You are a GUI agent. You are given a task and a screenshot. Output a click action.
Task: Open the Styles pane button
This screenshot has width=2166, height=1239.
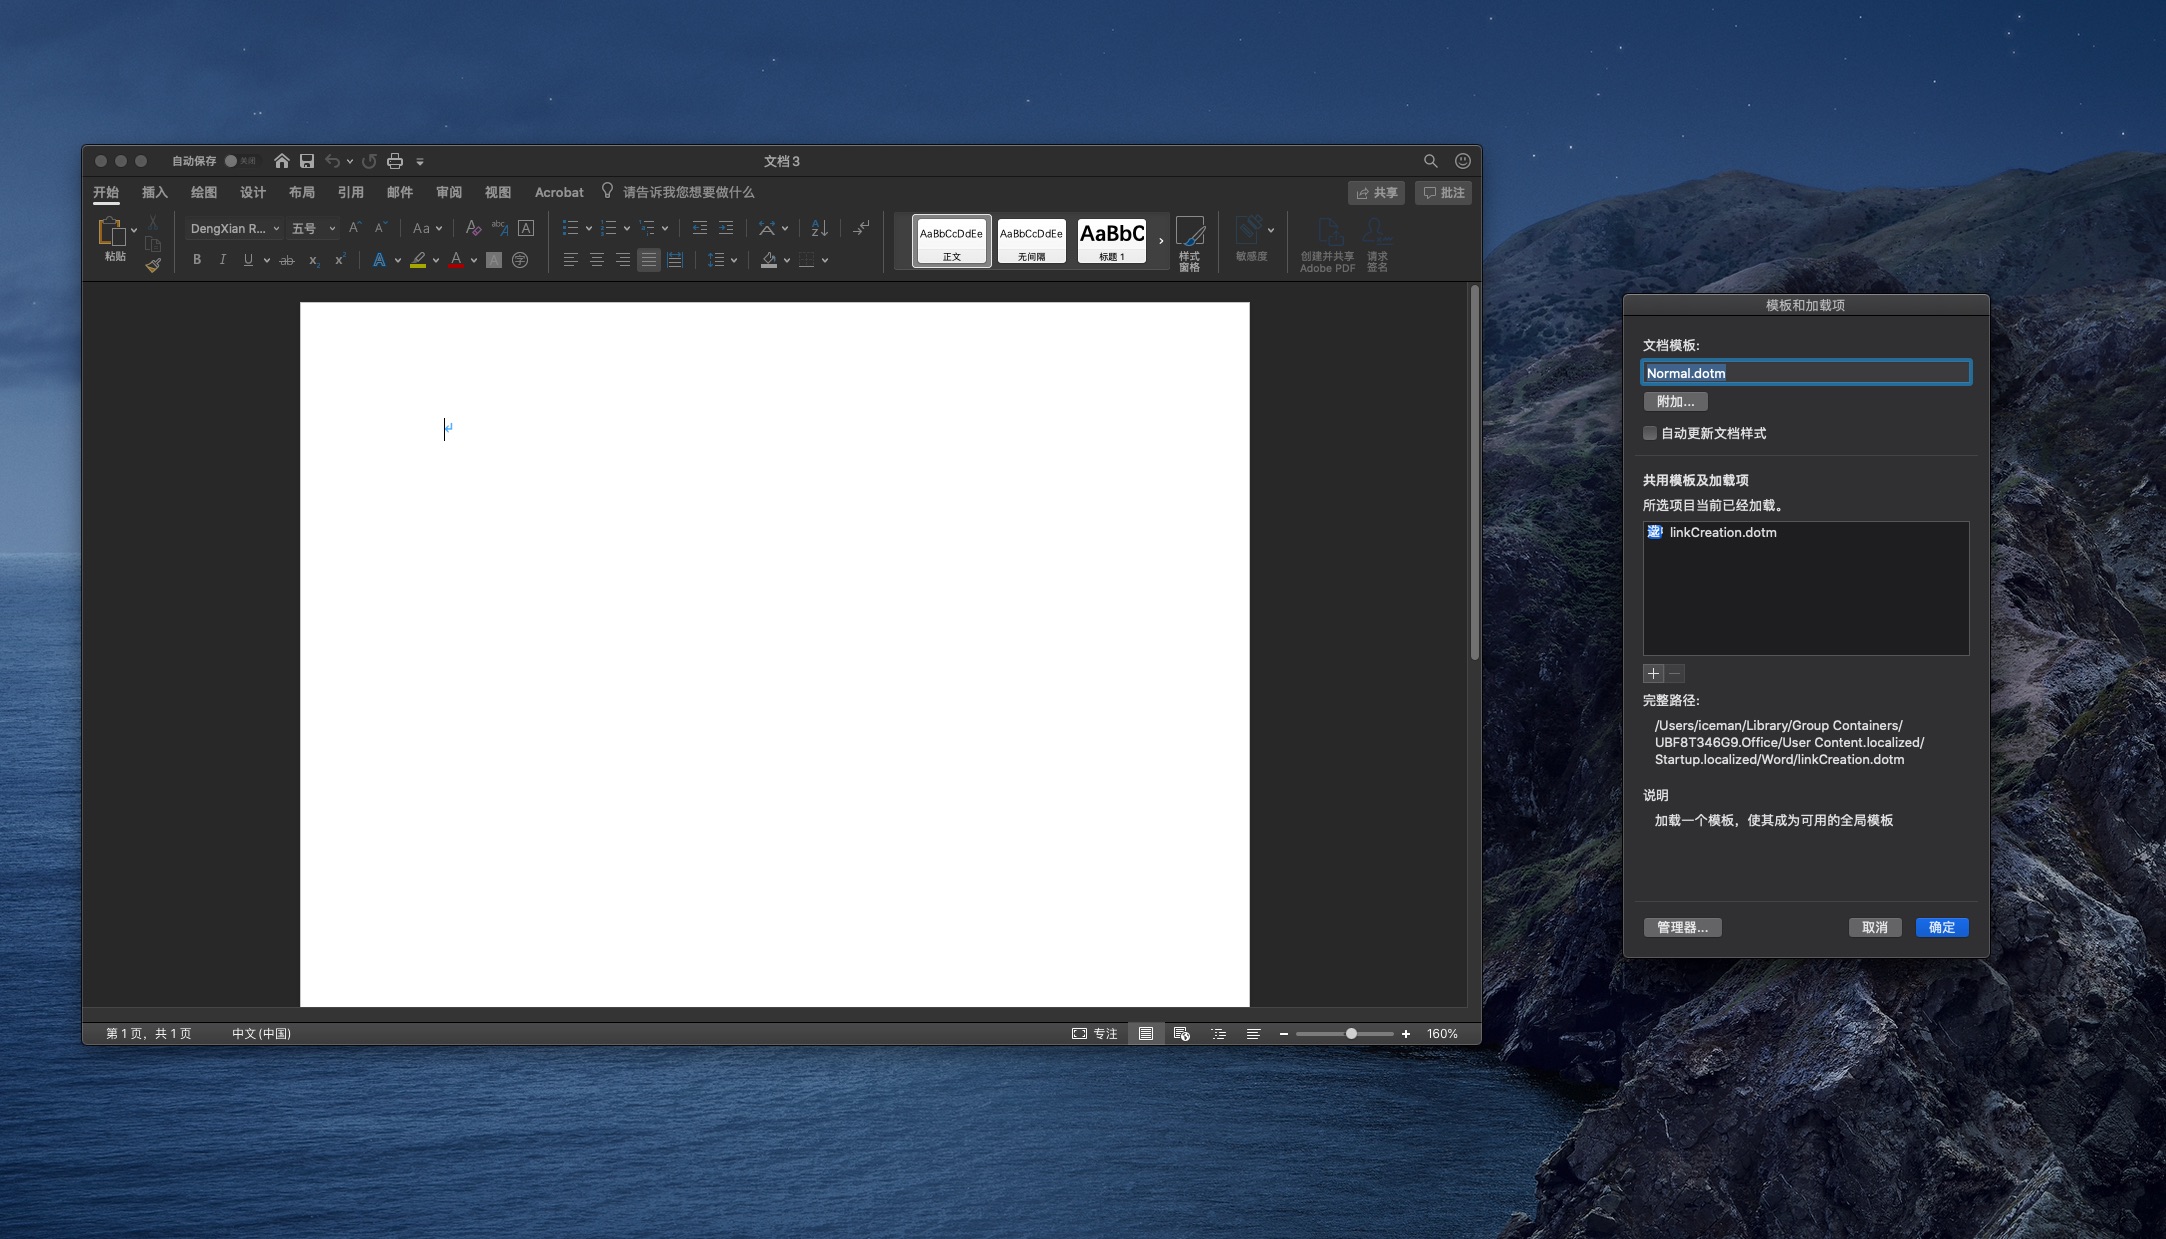click(1189, 243)
